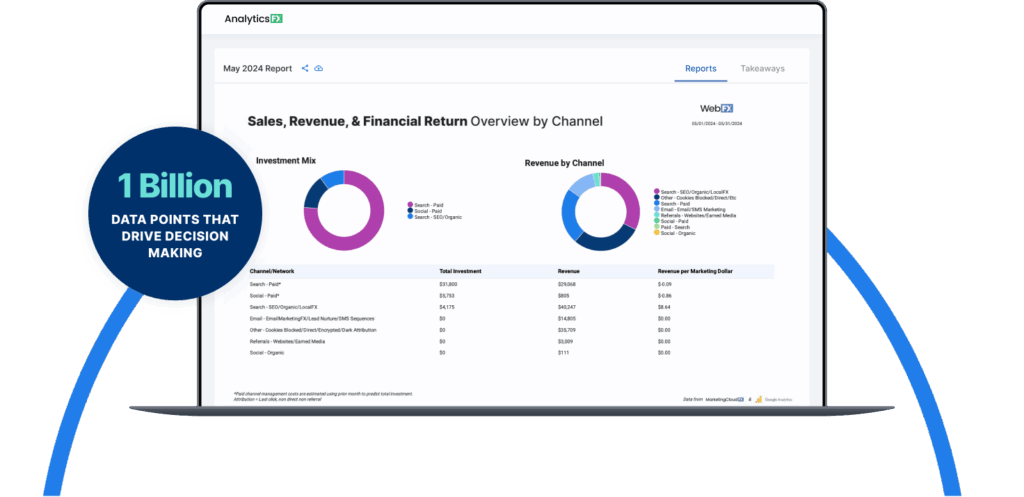Click the share icon beside May 2024 Report

point(305,69)
